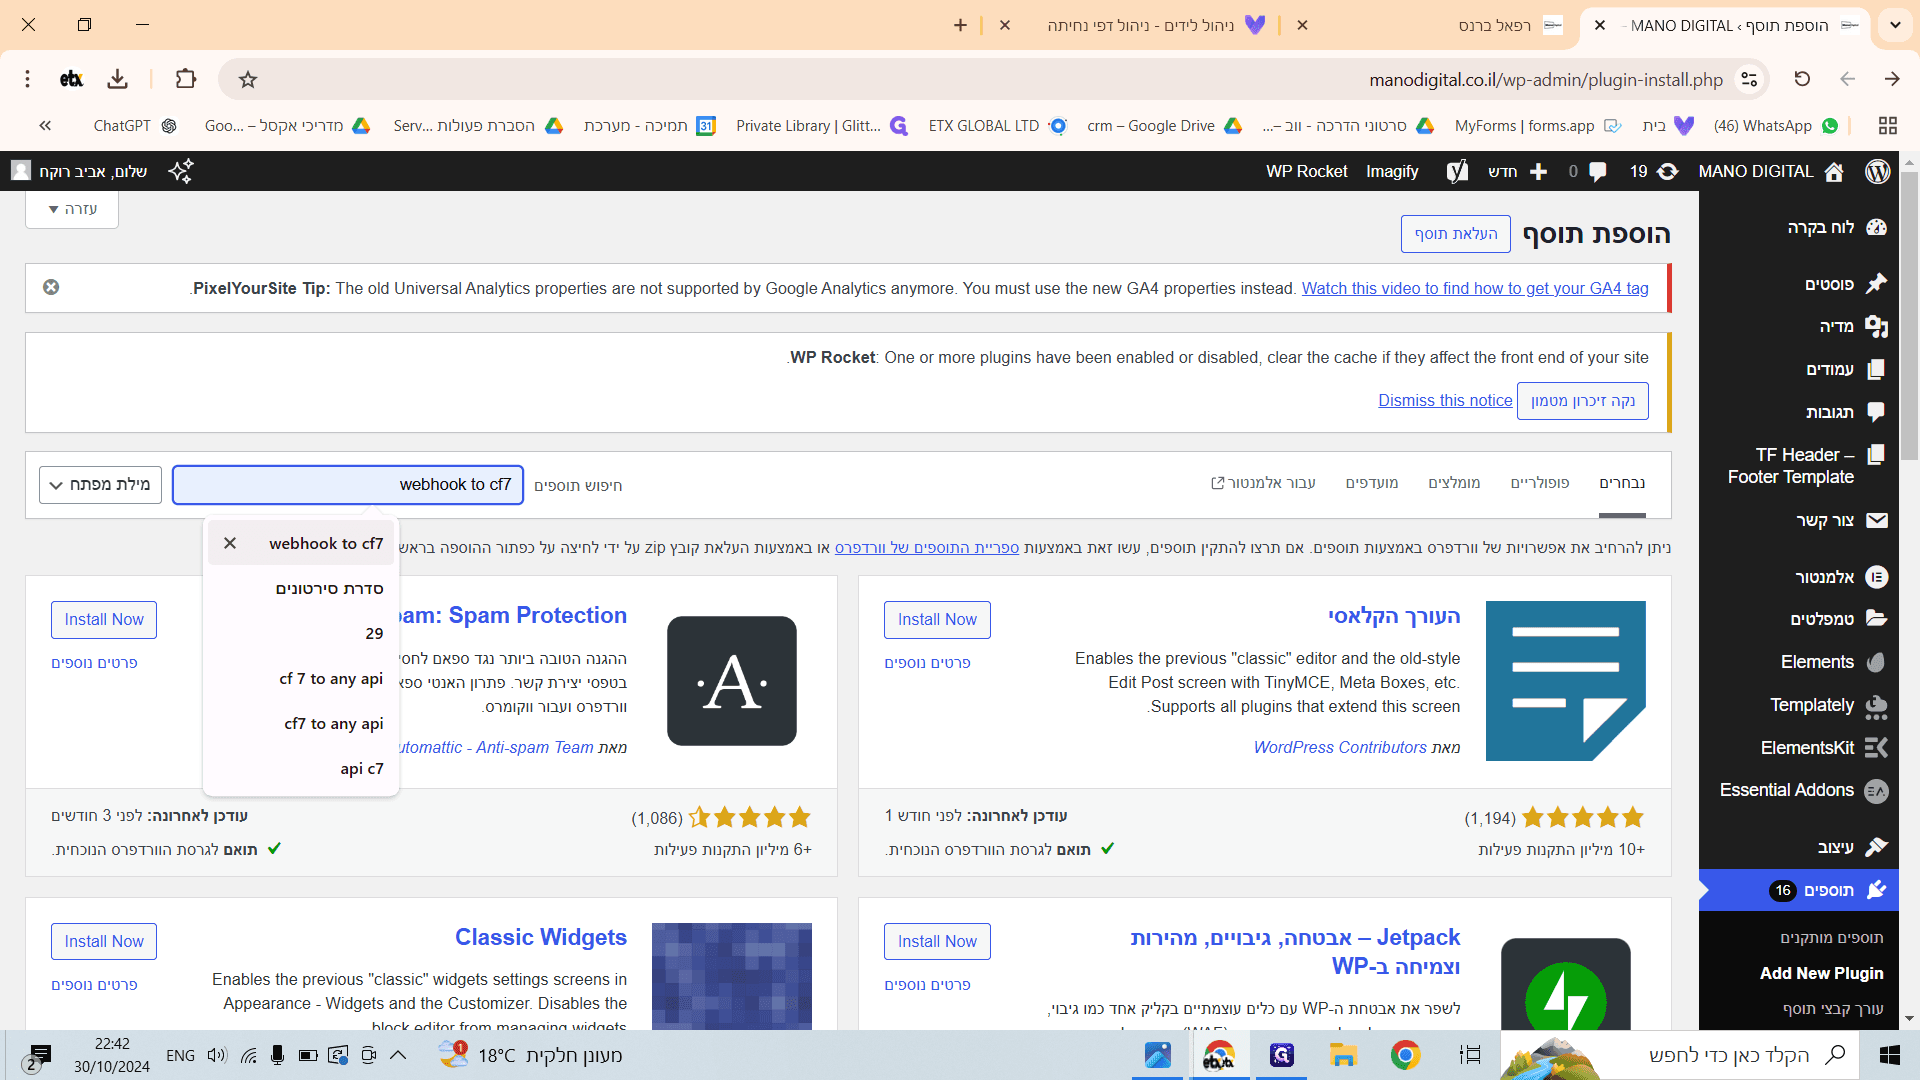
Task: Open the updates icon showing 19
Action: [x=1654, y=171]
